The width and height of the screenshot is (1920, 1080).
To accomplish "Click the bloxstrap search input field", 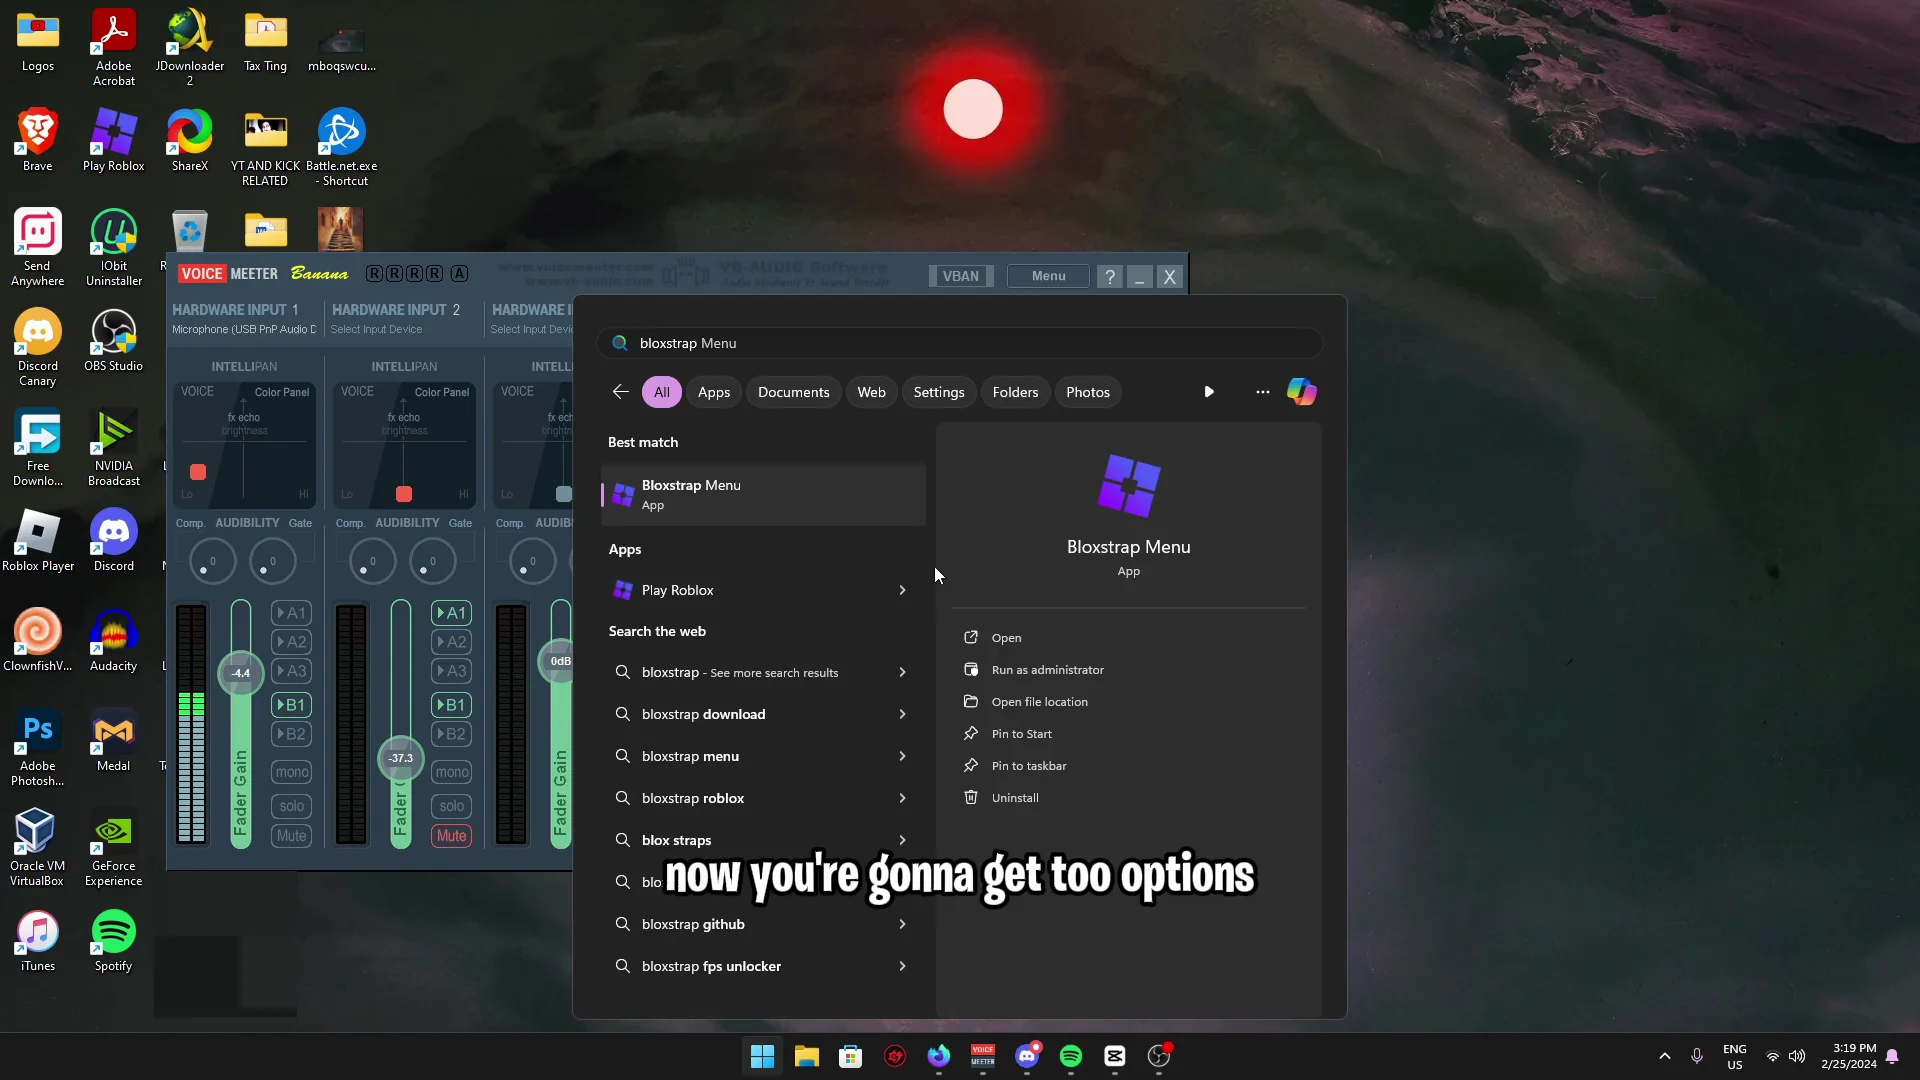I will 960,343.
